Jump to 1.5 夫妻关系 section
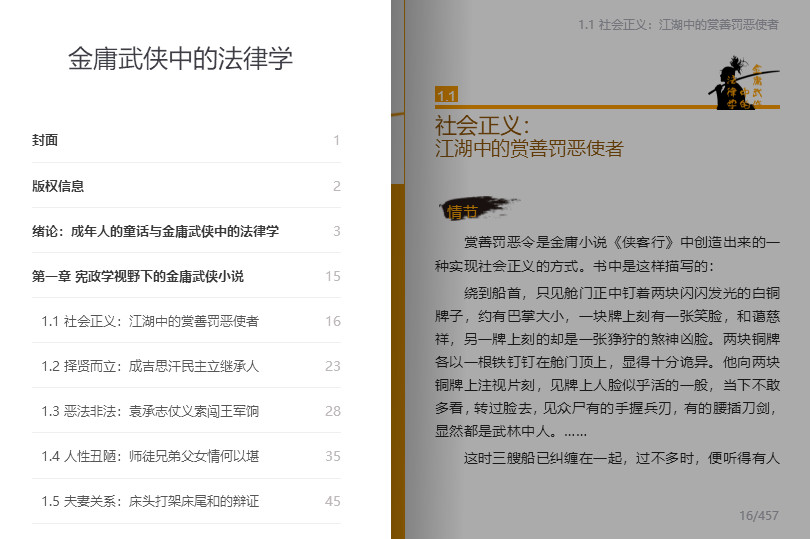810x539 pixels. 150,501
